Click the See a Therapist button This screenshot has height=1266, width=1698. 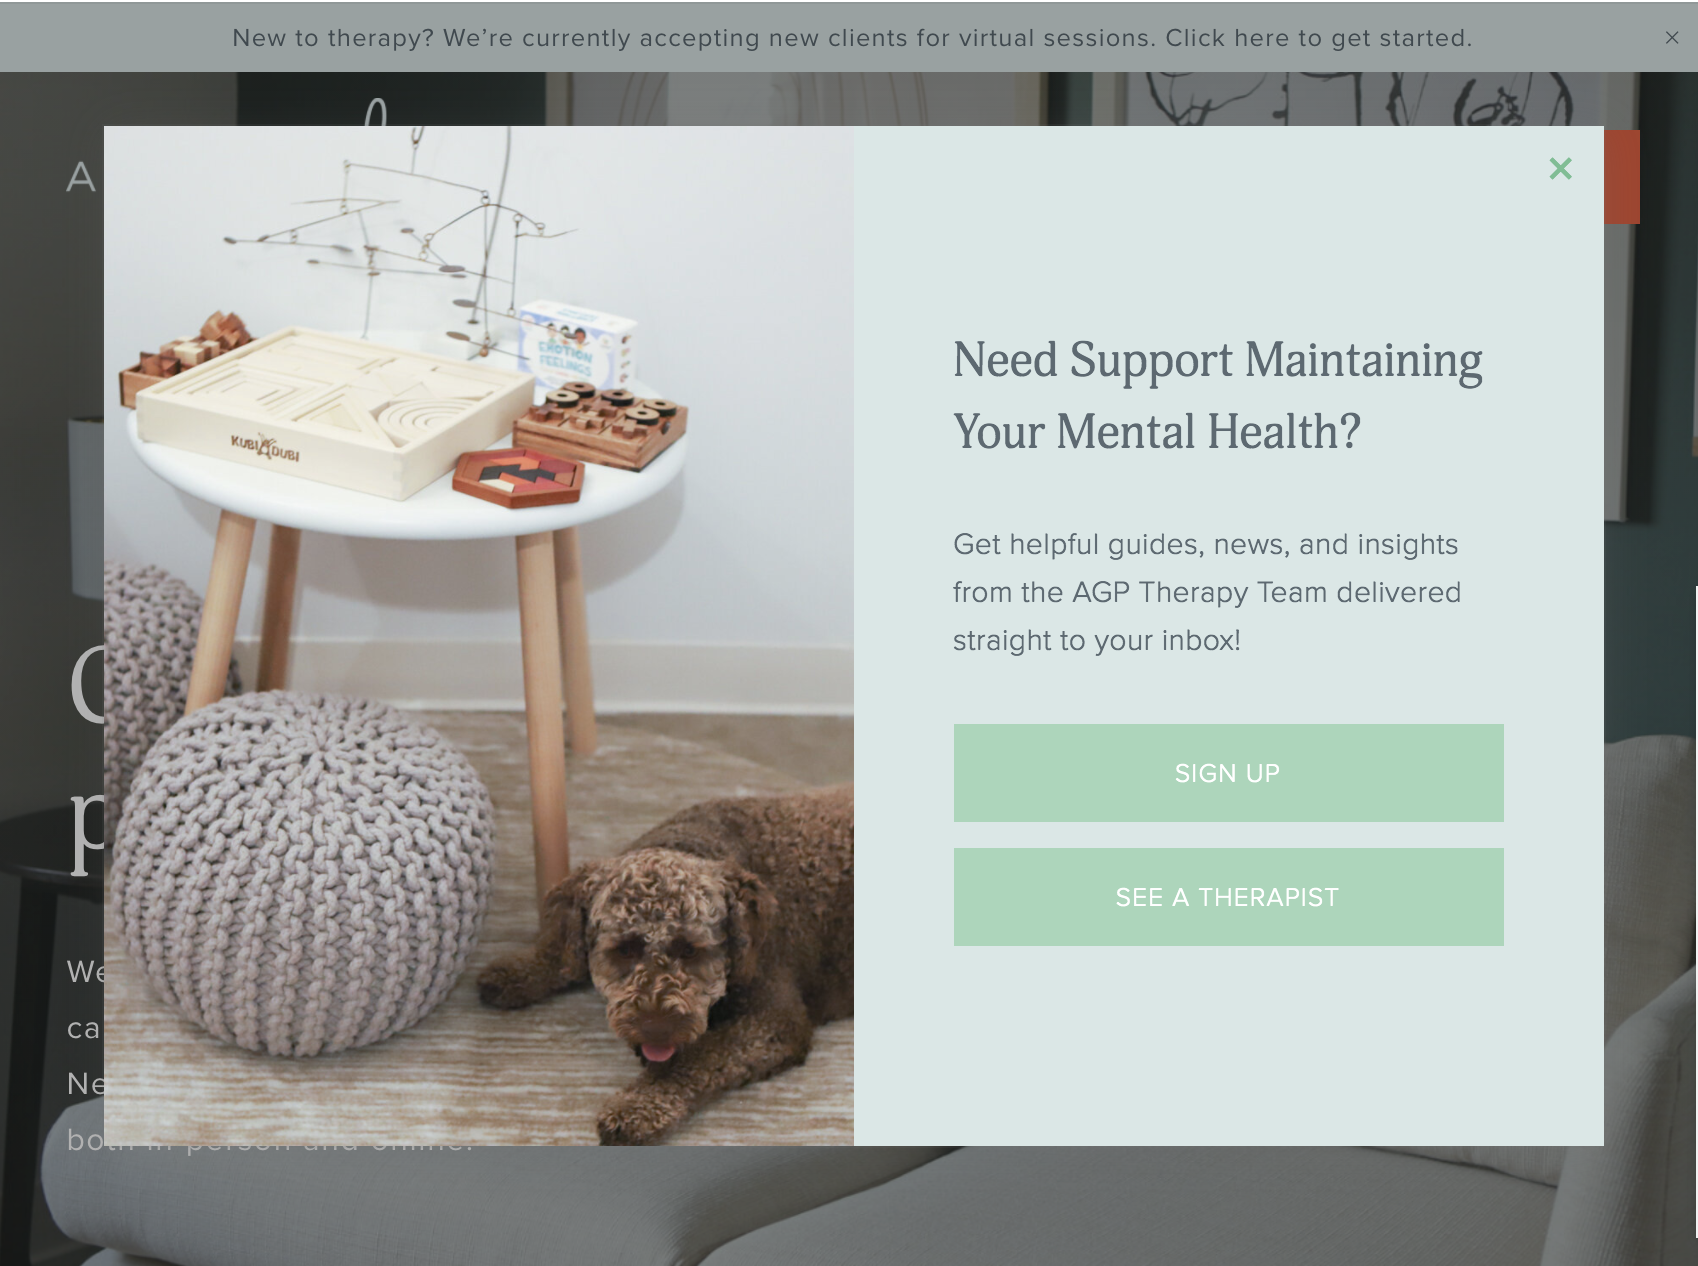click(1228, 897)
